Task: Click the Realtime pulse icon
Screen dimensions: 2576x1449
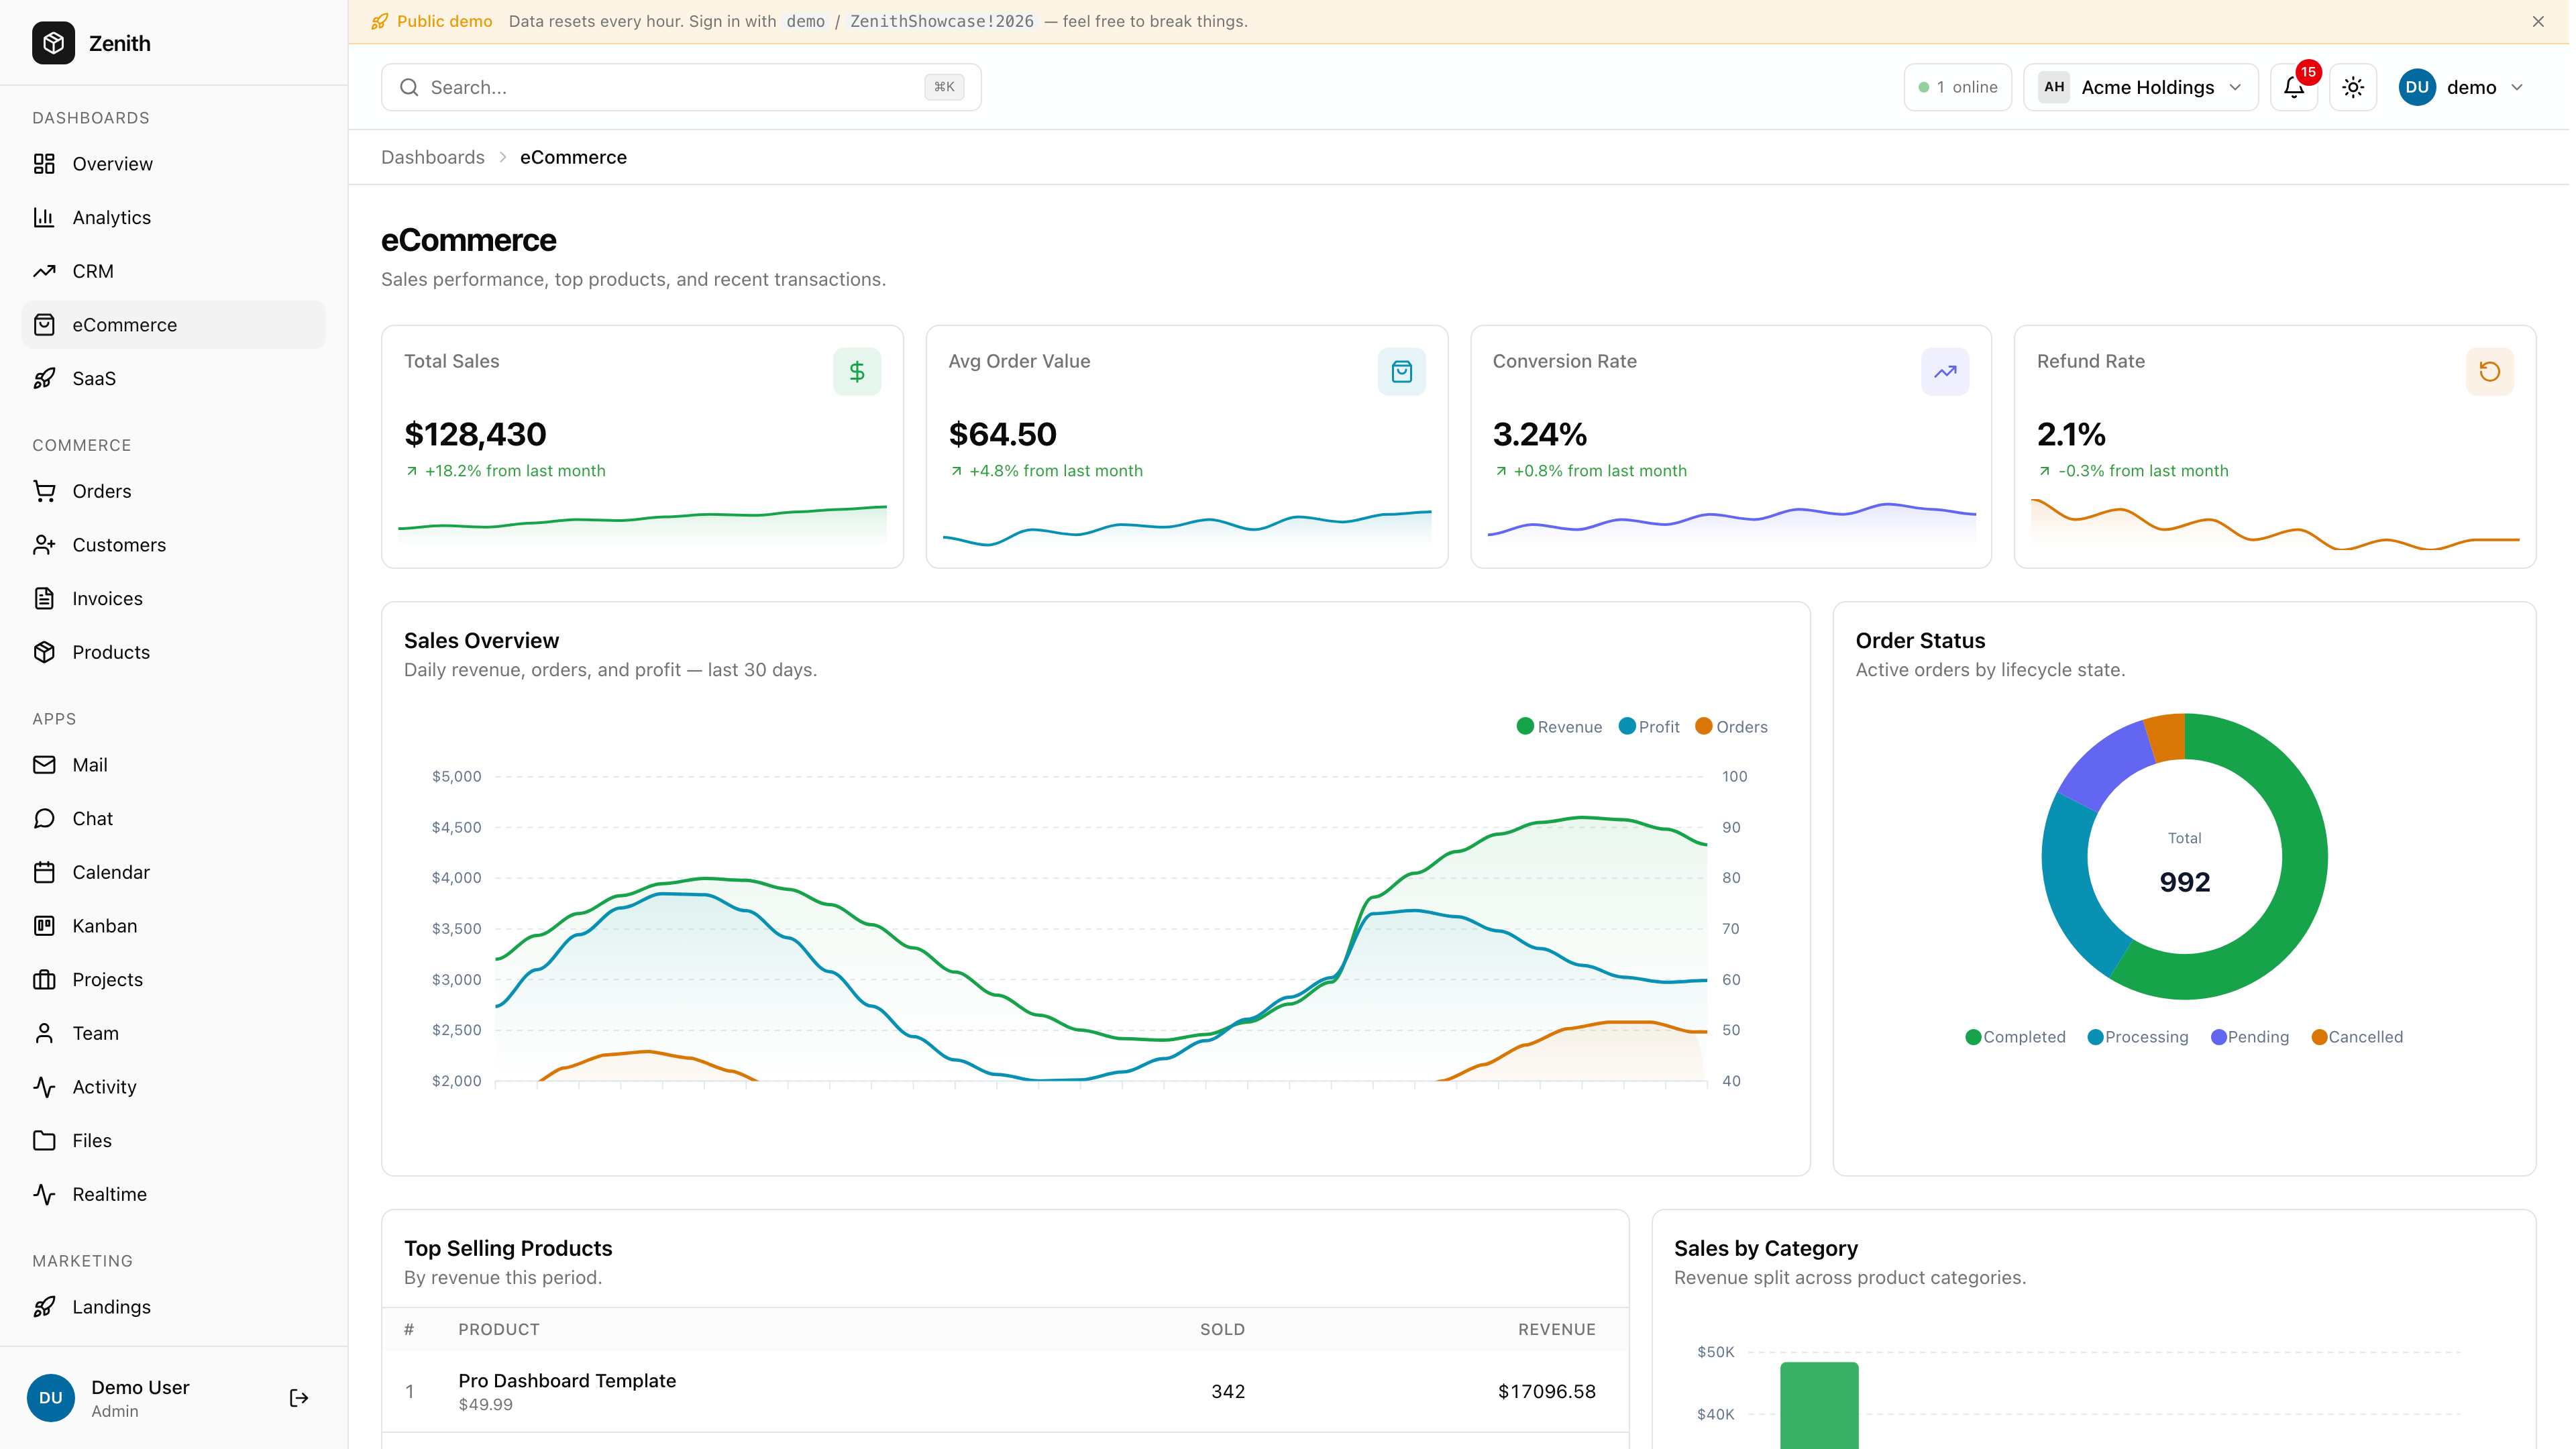Action: 44,1194
